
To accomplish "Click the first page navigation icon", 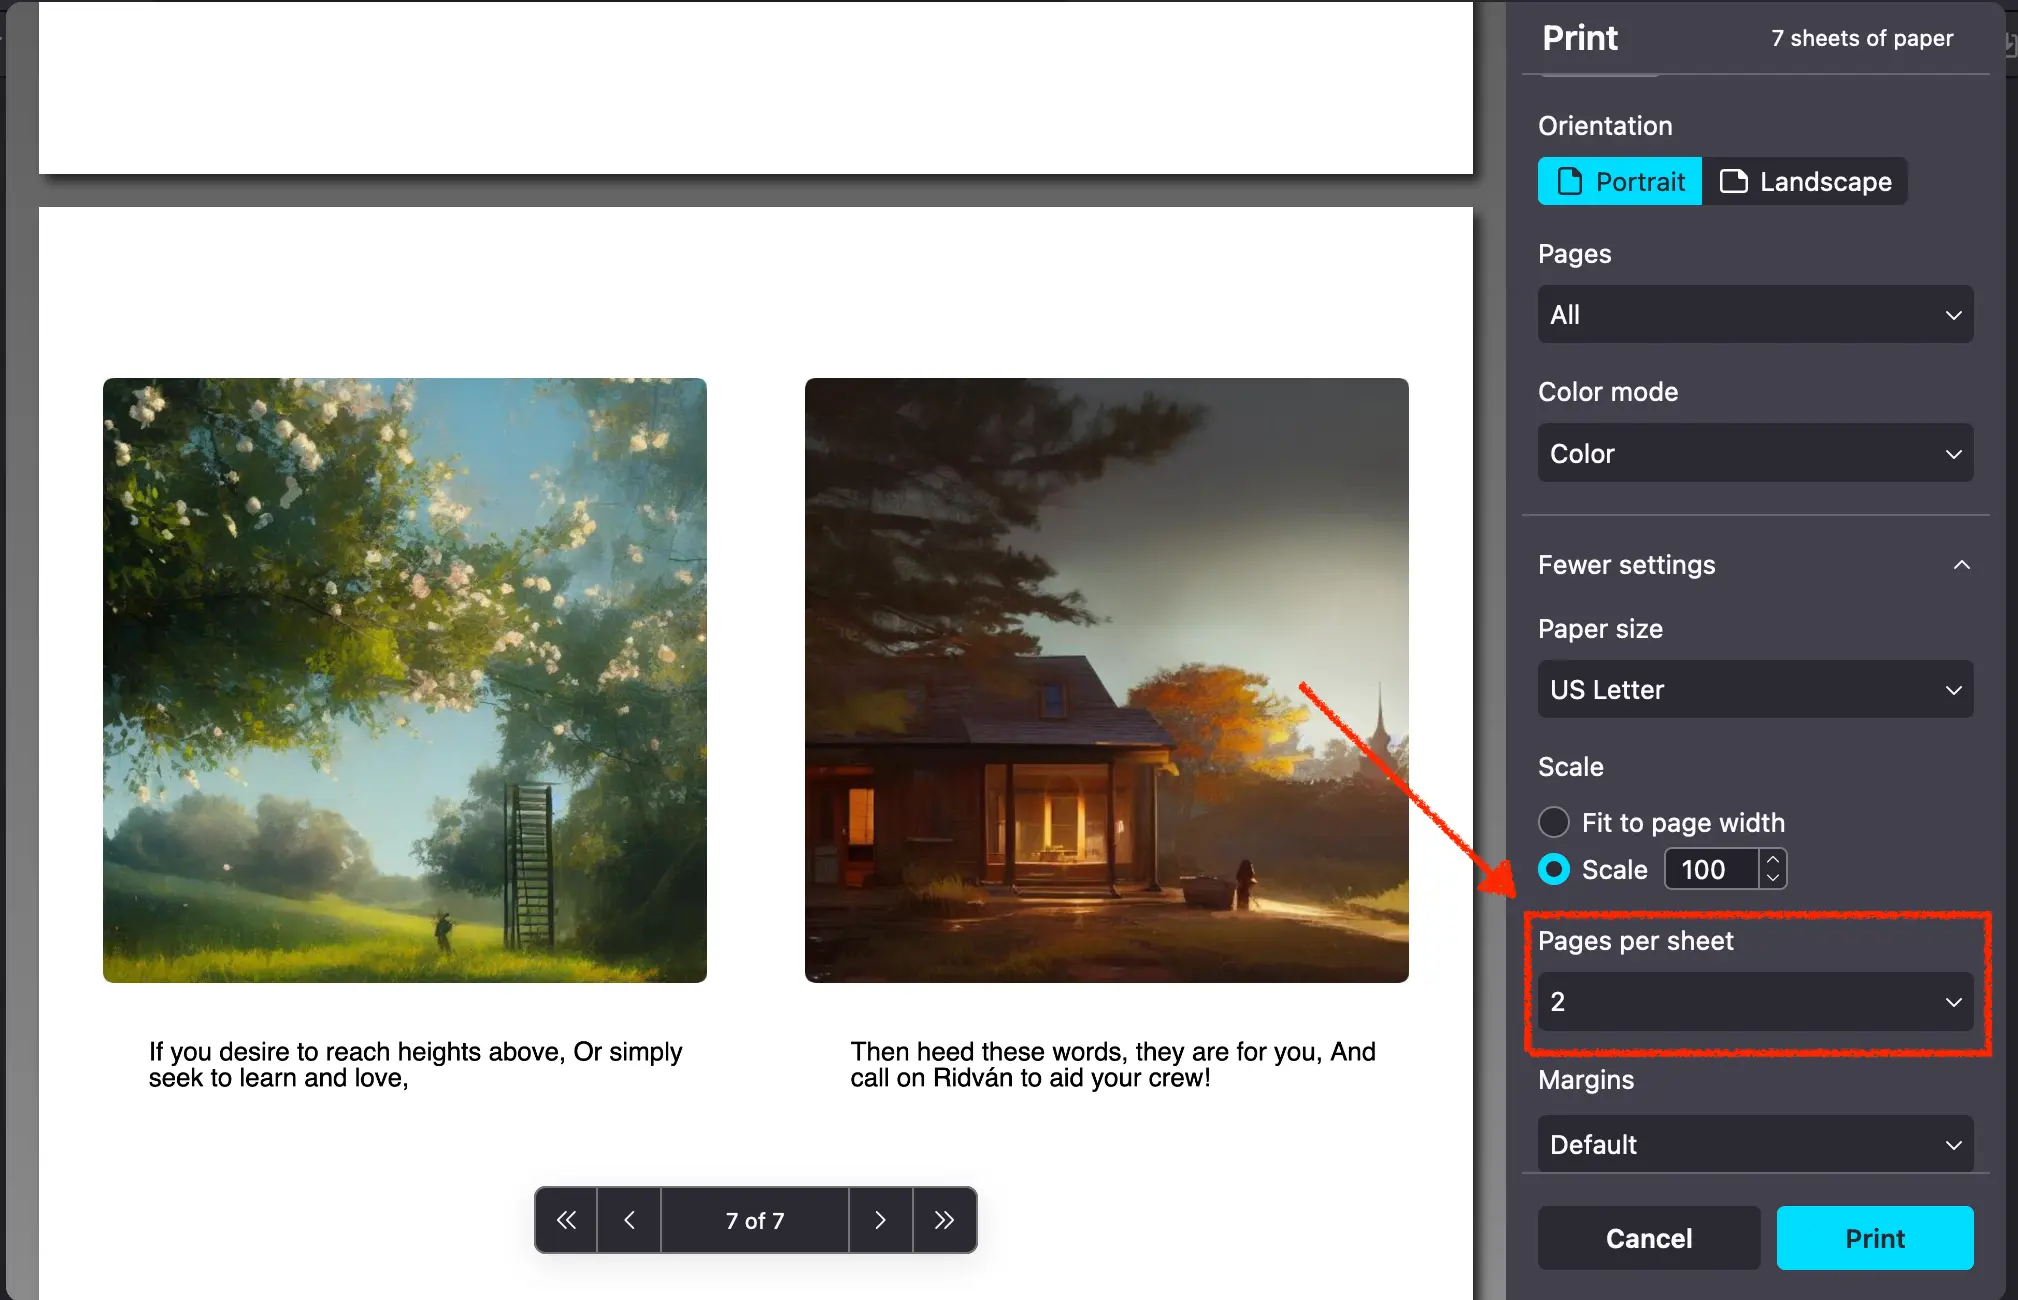I will pyautogui.click(x=565, y=1219).
